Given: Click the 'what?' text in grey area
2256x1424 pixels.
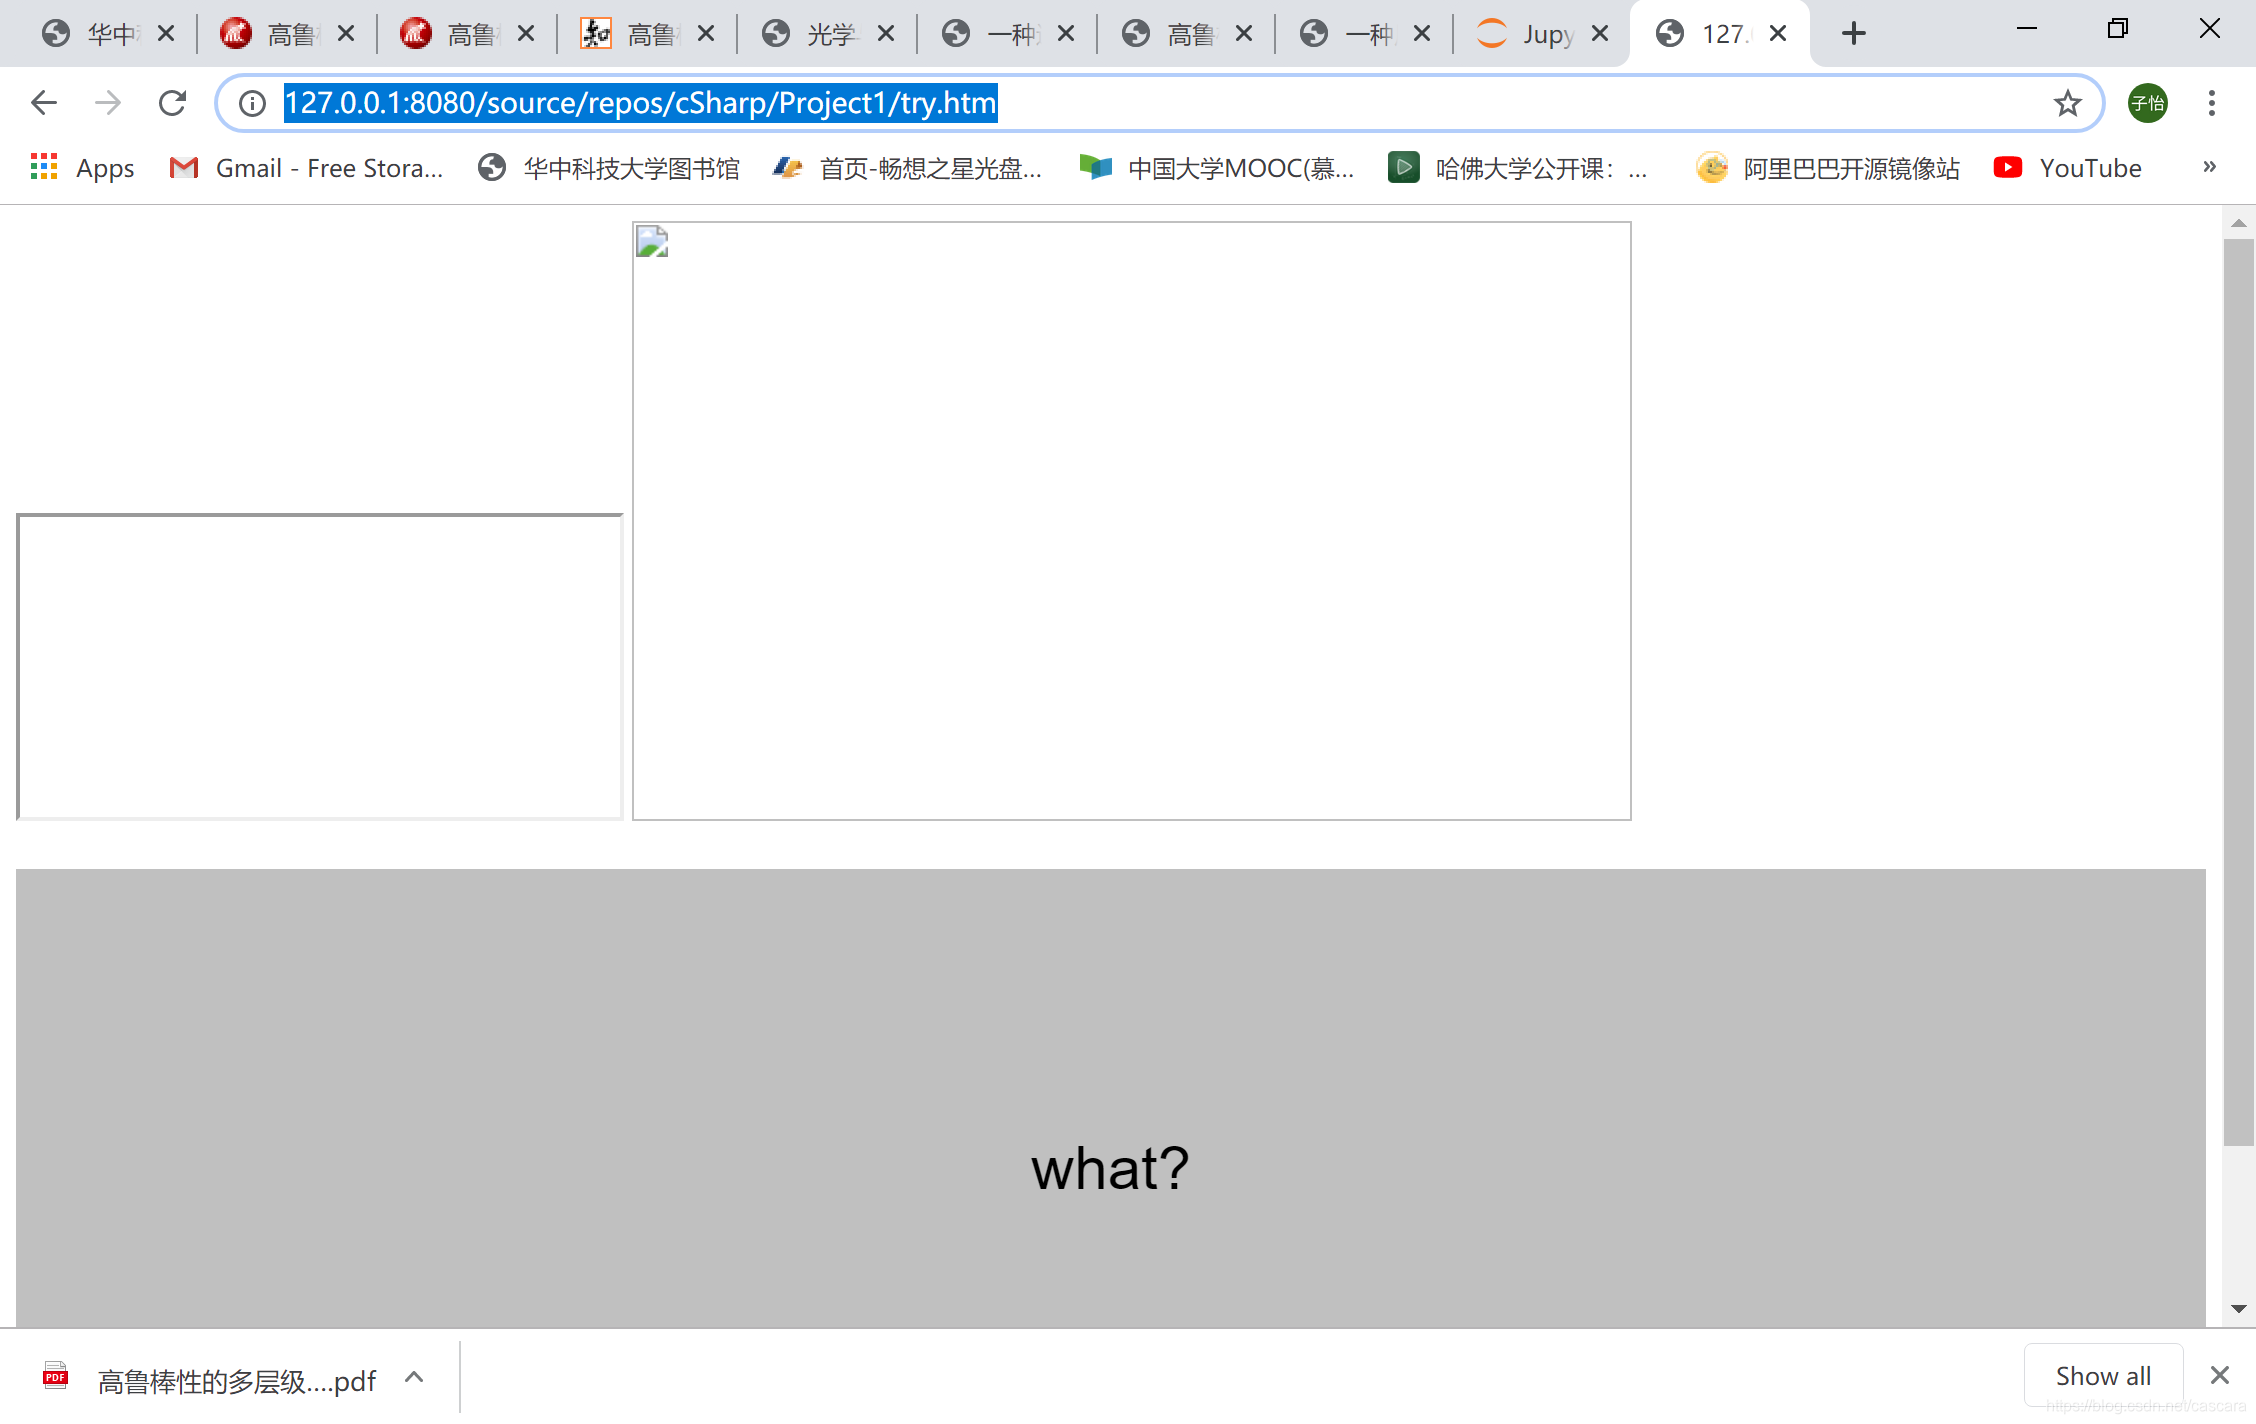Looking at the screenshot, I should coord(1110,1168).
